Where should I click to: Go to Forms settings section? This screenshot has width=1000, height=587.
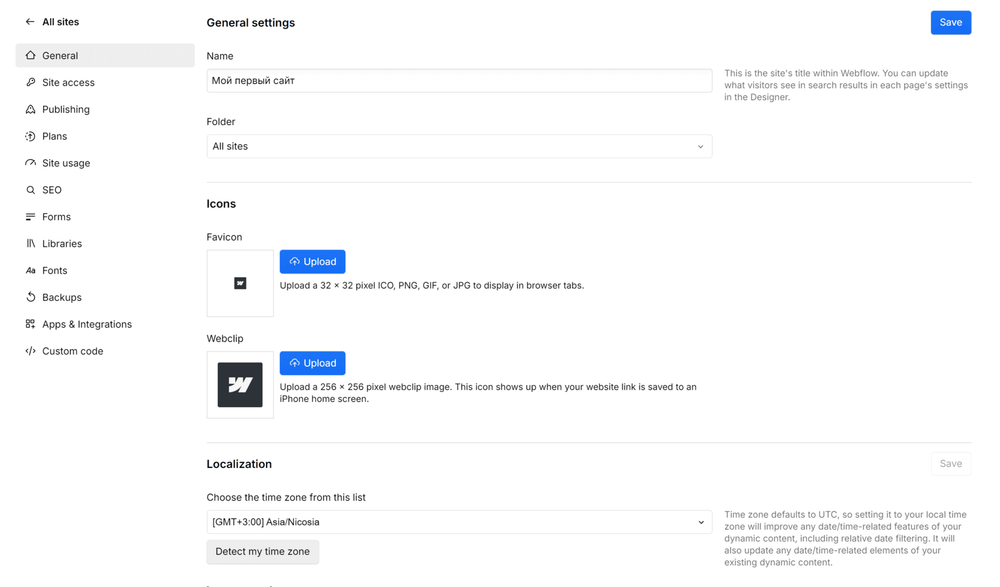(x=56, y=217)
